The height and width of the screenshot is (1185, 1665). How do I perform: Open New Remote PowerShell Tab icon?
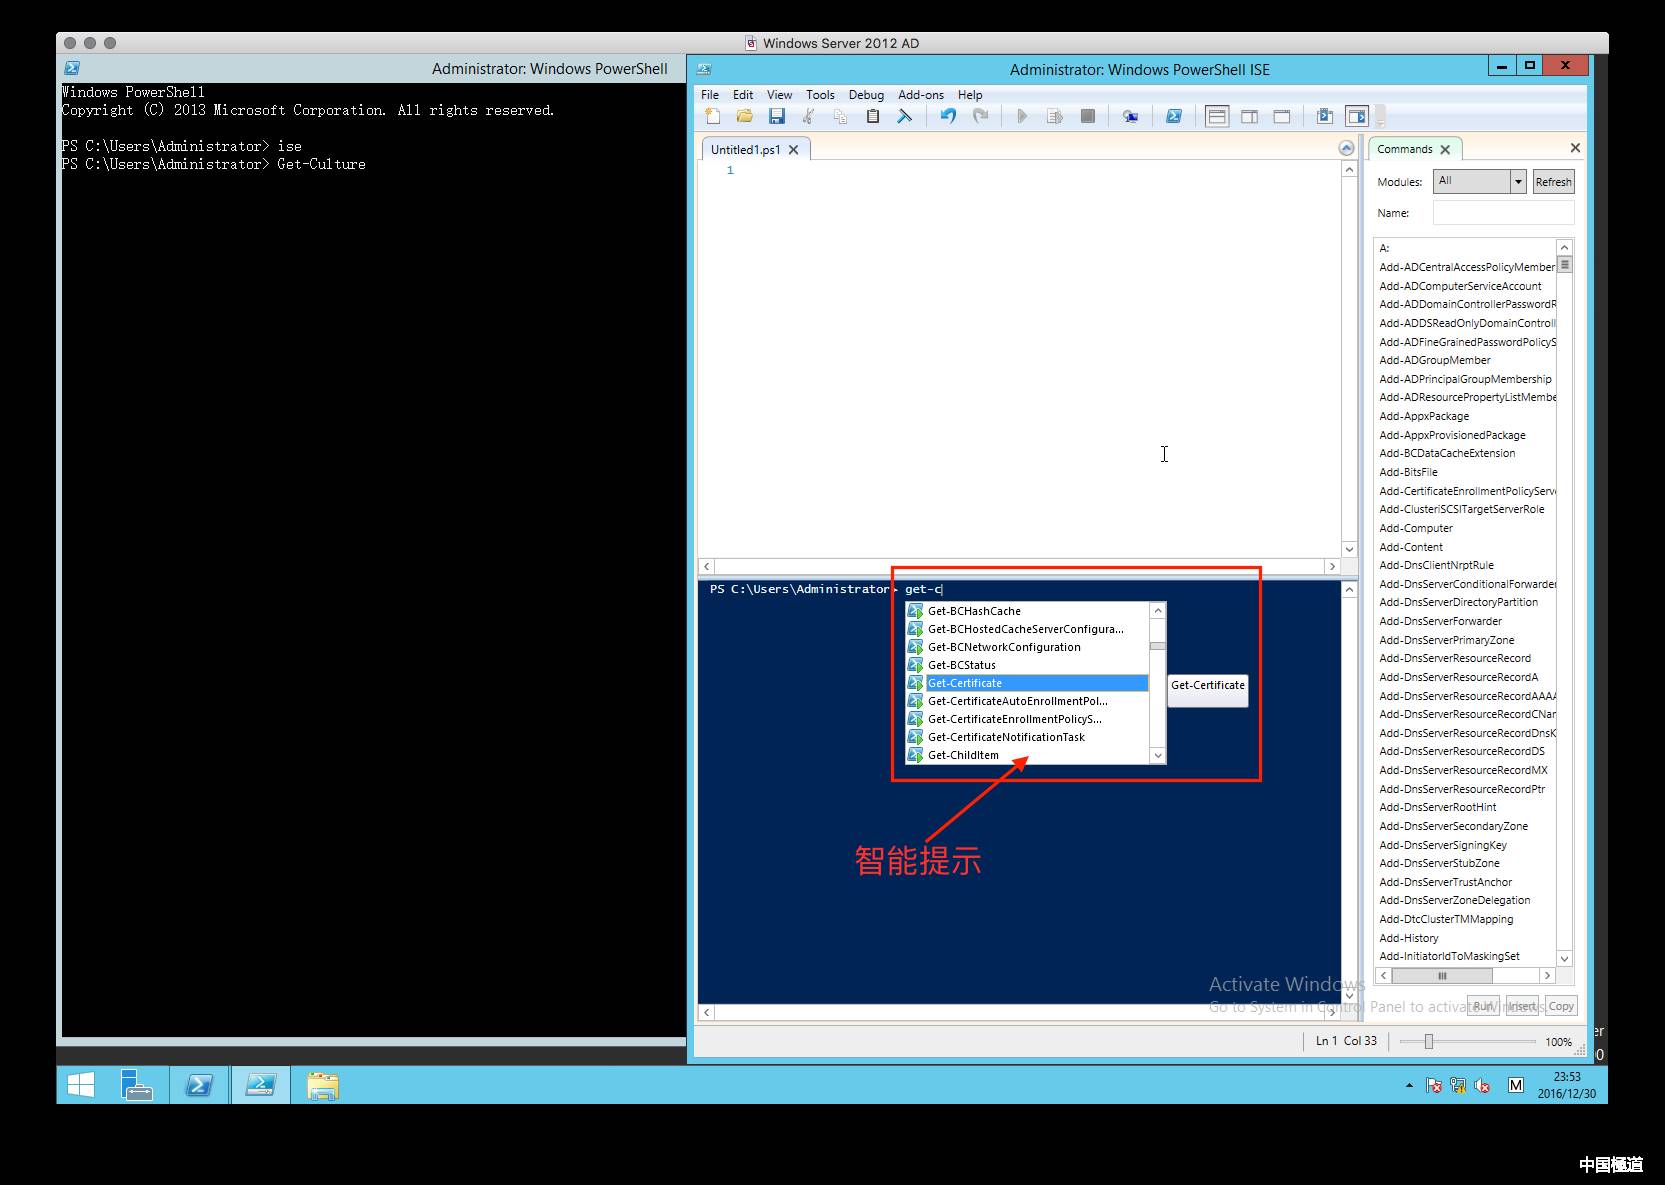pyautogui.click(x=1130, y=116)
